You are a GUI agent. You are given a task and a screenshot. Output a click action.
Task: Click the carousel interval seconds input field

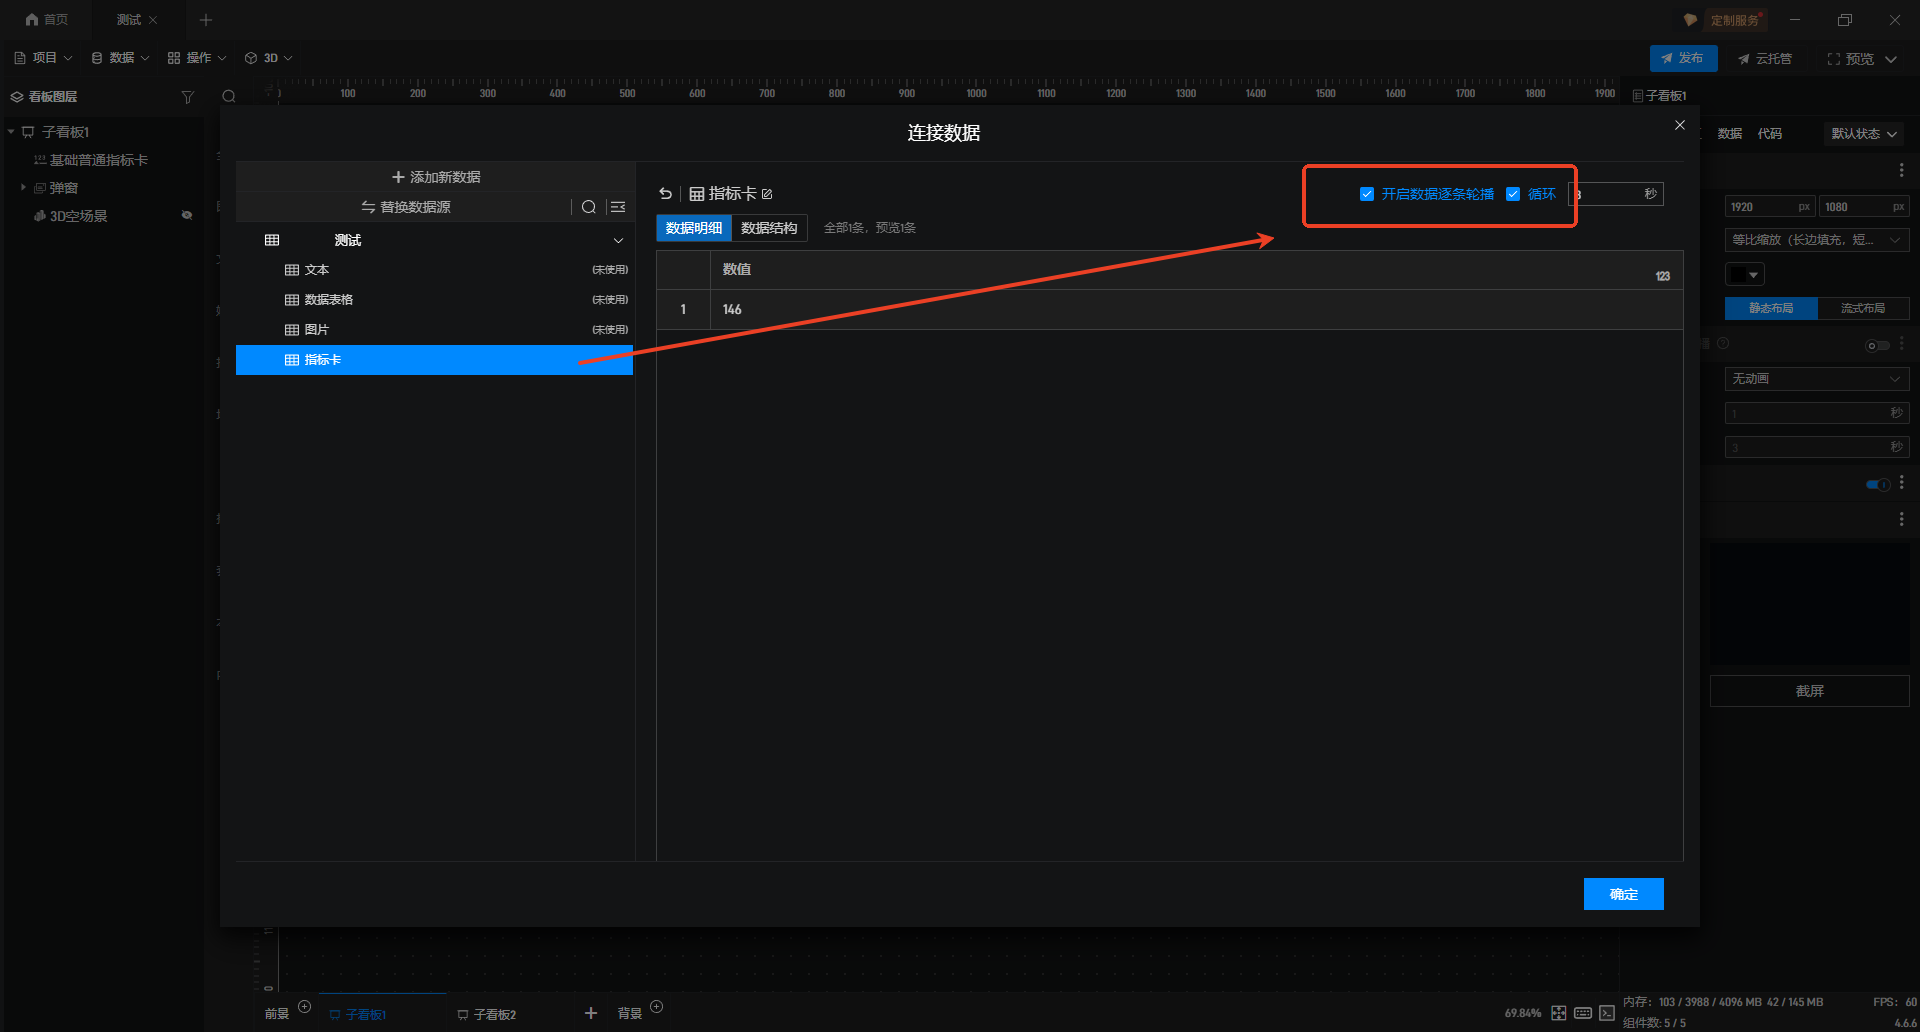point(1610,194)
